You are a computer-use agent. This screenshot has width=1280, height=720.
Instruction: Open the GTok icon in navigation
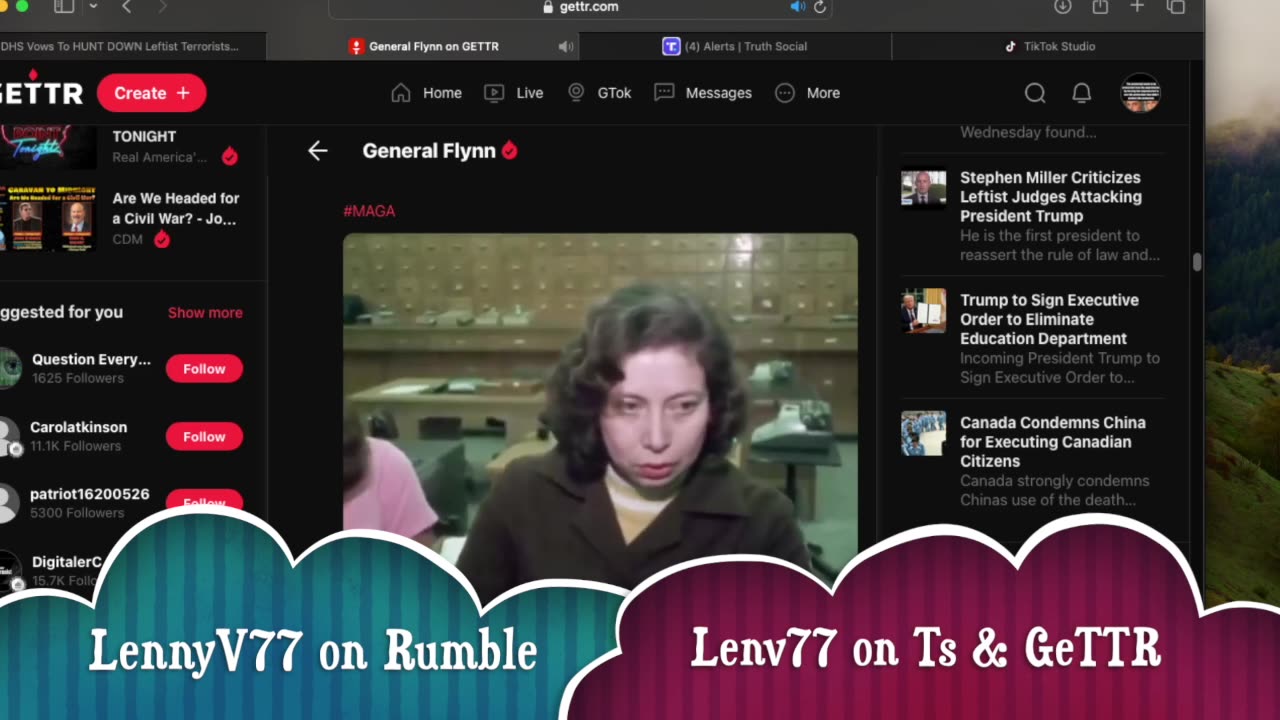pos(576,92)
